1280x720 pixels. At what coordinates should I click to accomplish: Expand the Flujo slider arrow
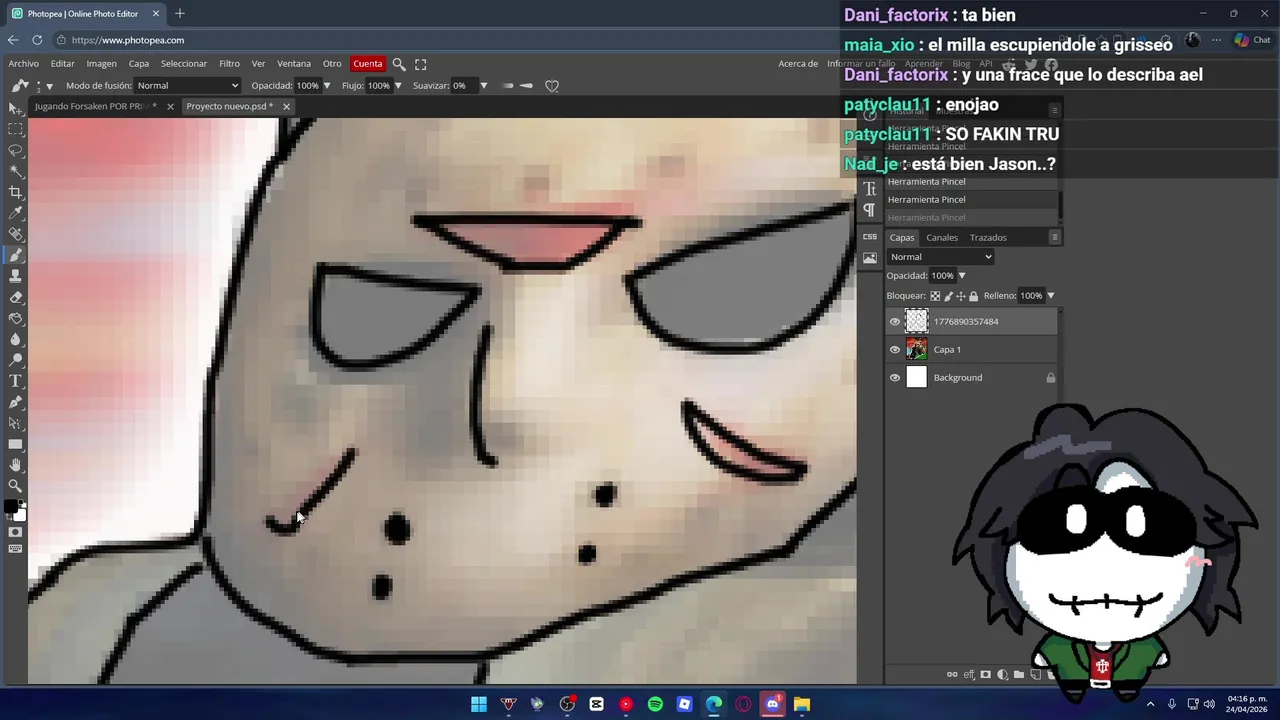point(398,86)
